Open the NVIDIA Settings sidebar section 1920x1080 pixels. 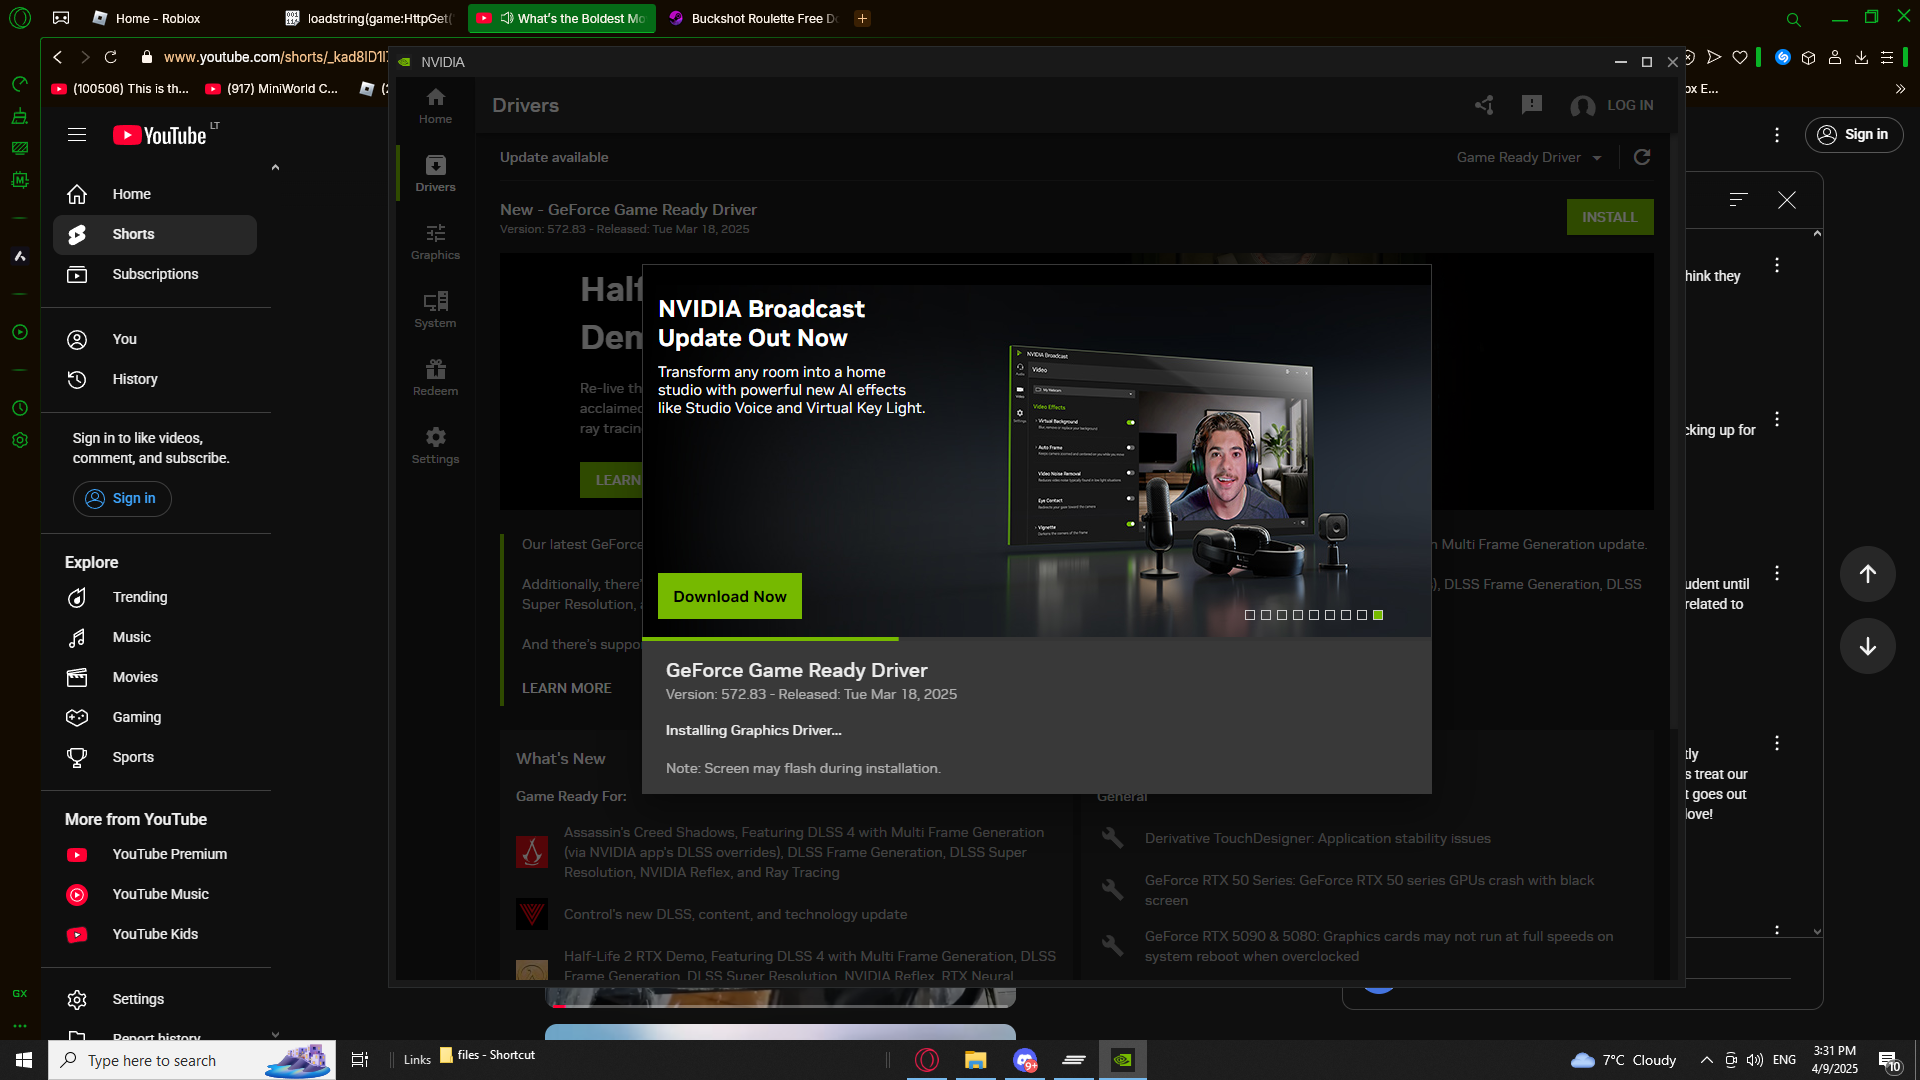coord(435,446)
